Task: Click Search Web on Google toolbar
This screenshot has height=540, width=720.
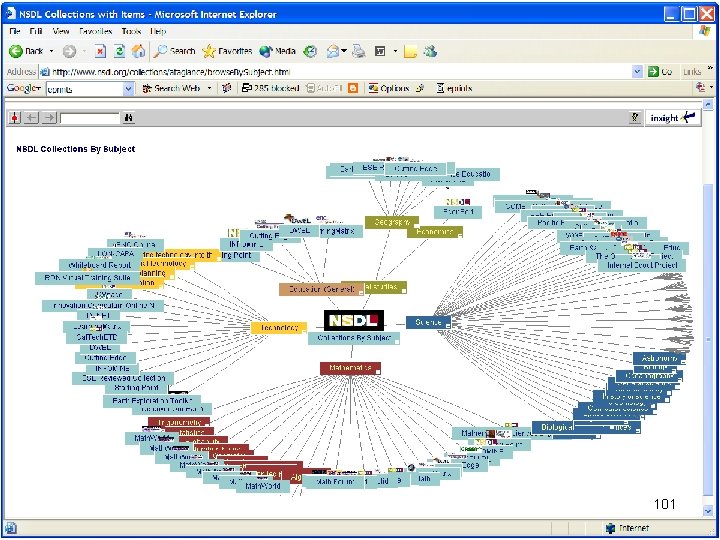Action: pos(172,88)
